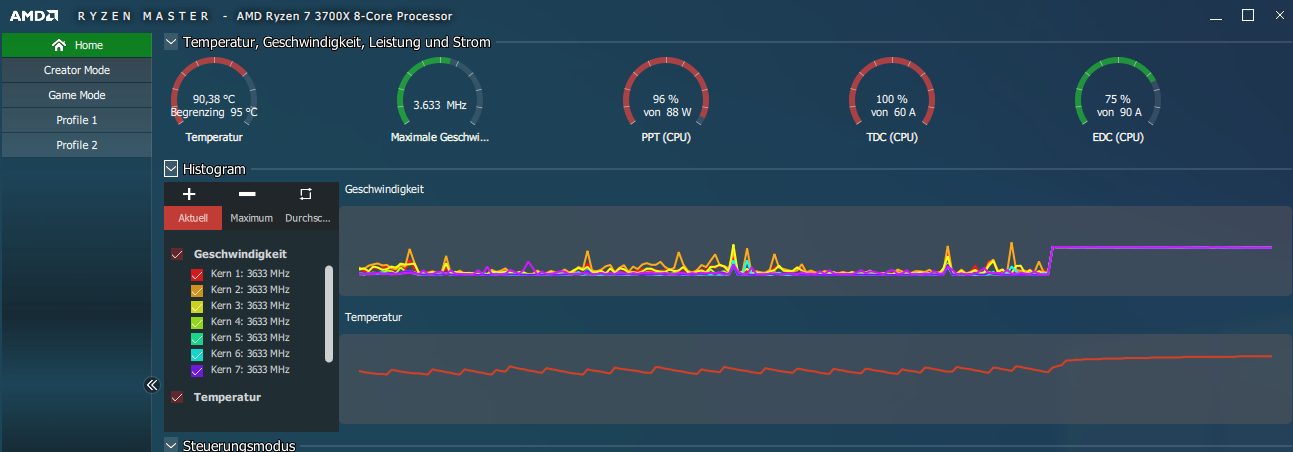Click 'von 88 W' PPT text
This screenshot has height=452, width=1293.
click(x=666, y=112)
